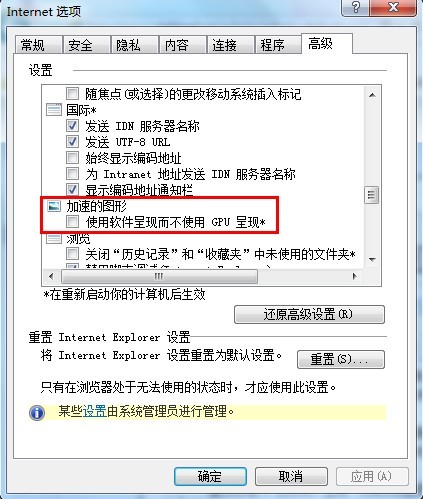Open the 设置 hyperlink in info bar
423x499 pixels.
coord(94,411)
